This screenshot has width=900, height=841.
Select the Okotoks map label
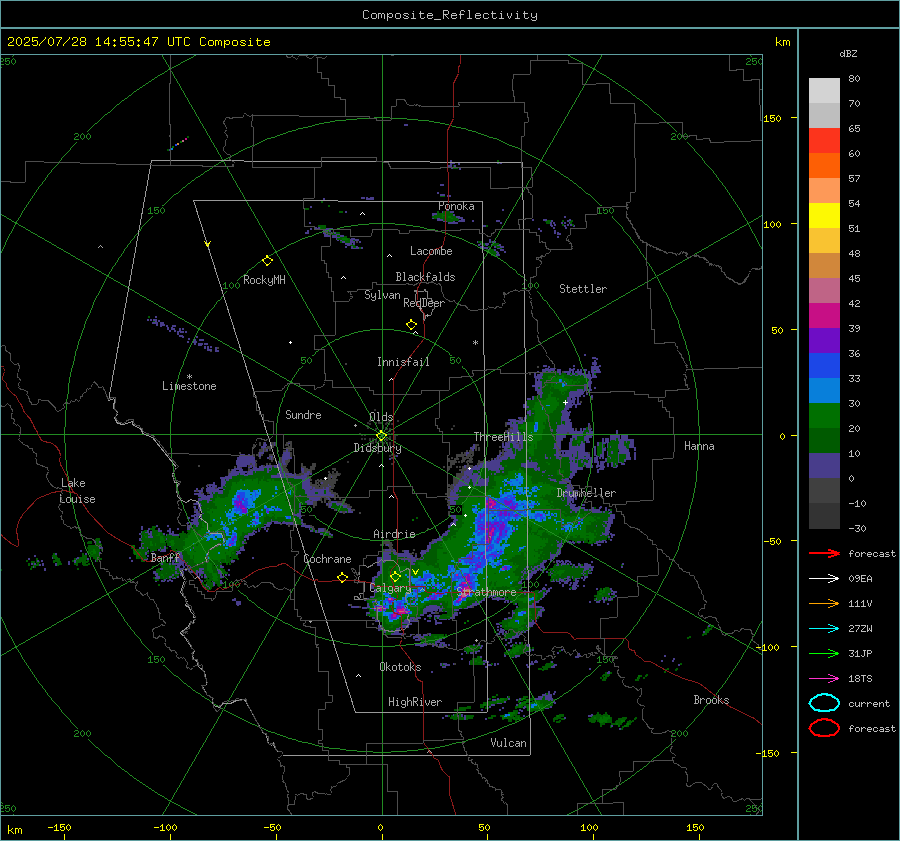click(400, 667)
